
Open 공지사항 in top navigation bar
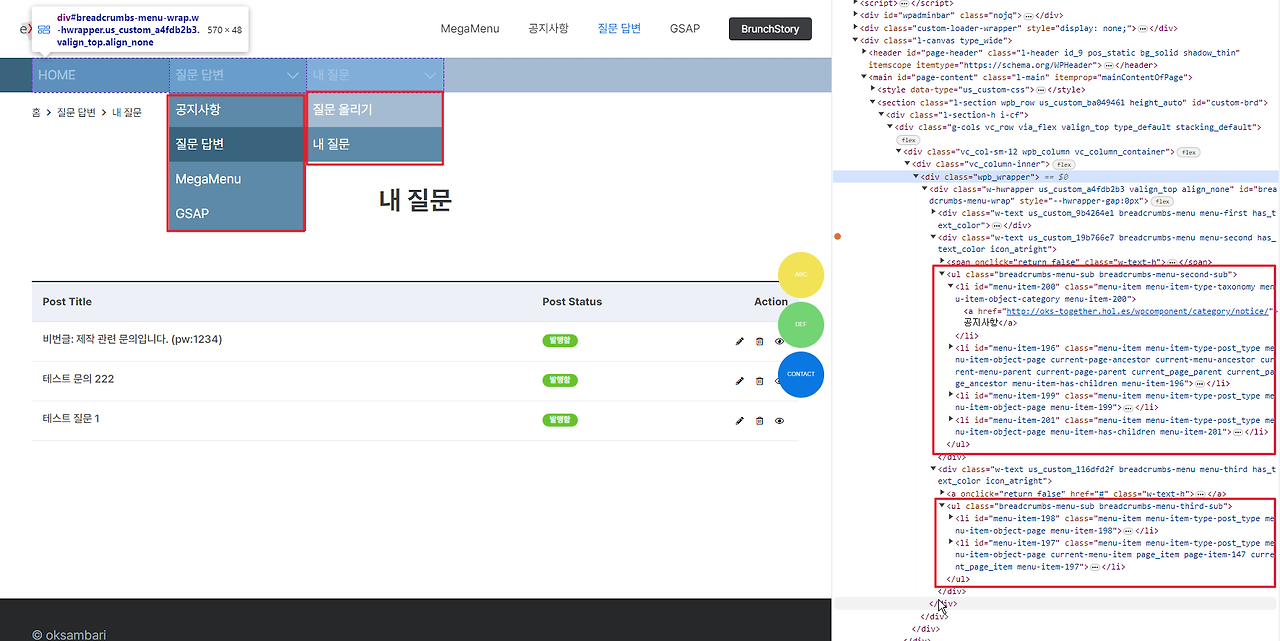[548, 28]
